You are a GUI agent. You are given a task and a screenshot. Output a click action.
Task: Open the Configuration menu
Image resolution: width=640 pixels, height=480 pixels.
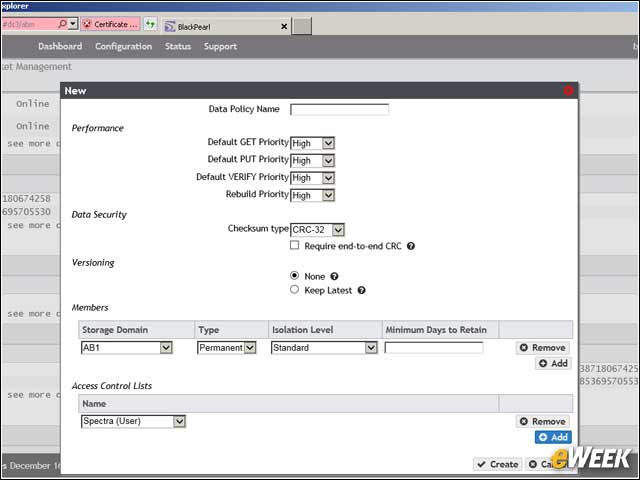(x=124, y=47)
